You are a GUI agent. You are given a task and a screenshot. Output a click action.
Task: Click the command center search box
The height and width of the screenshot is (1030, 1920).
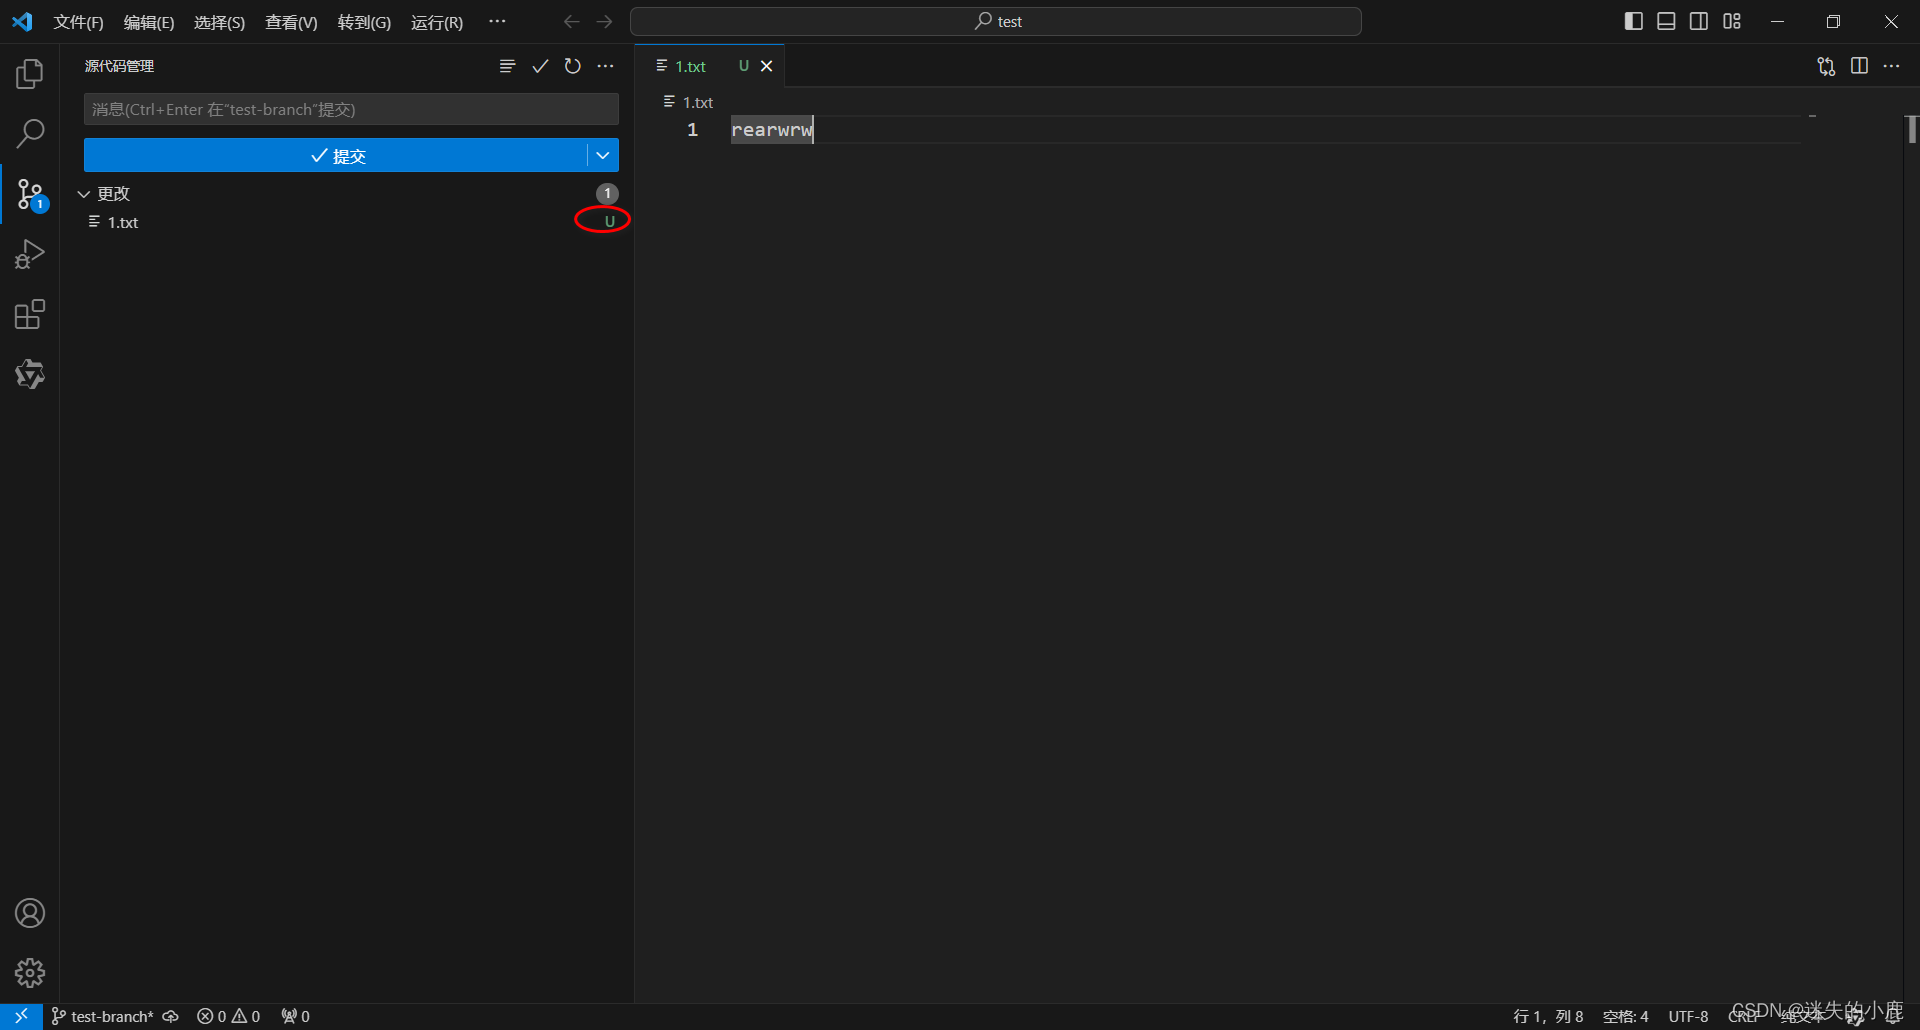point(995,21)
